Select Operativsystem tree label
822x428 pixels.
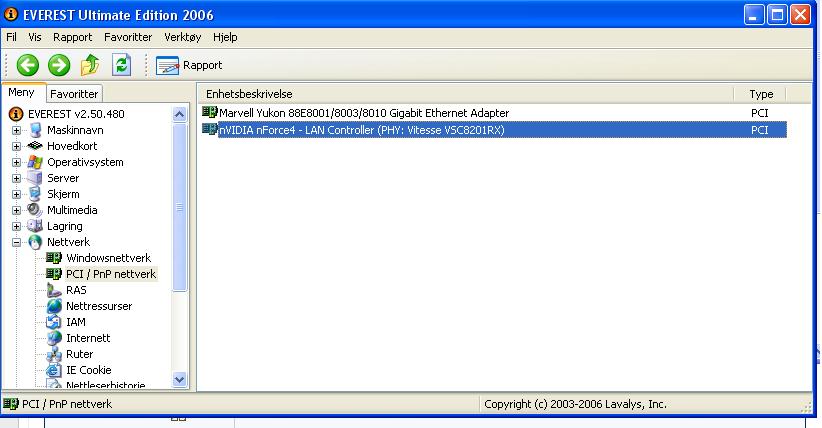pos(85,162)
